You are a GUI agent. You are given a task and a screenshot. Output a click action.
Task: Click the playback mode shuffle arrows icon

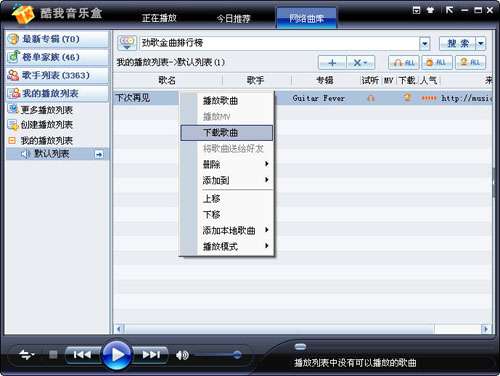[27, 355]
